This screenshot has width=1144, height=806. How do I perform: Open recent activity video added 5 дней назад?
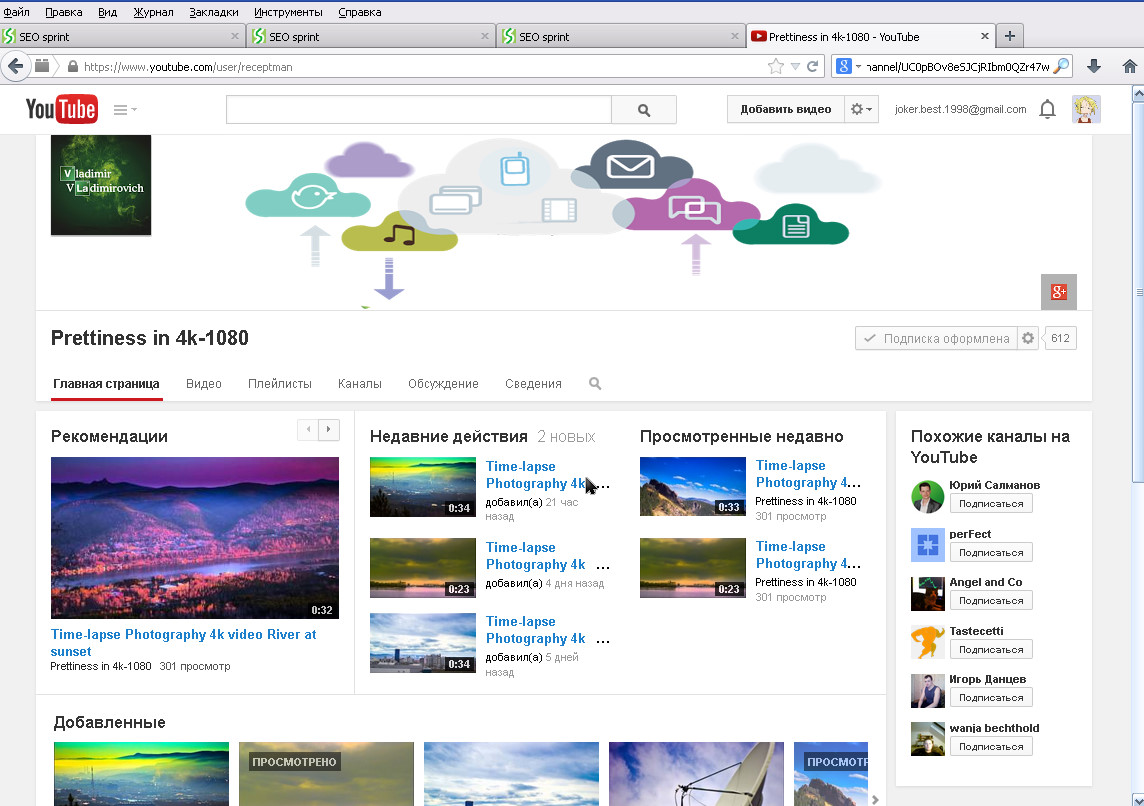(x=422, y=643)
